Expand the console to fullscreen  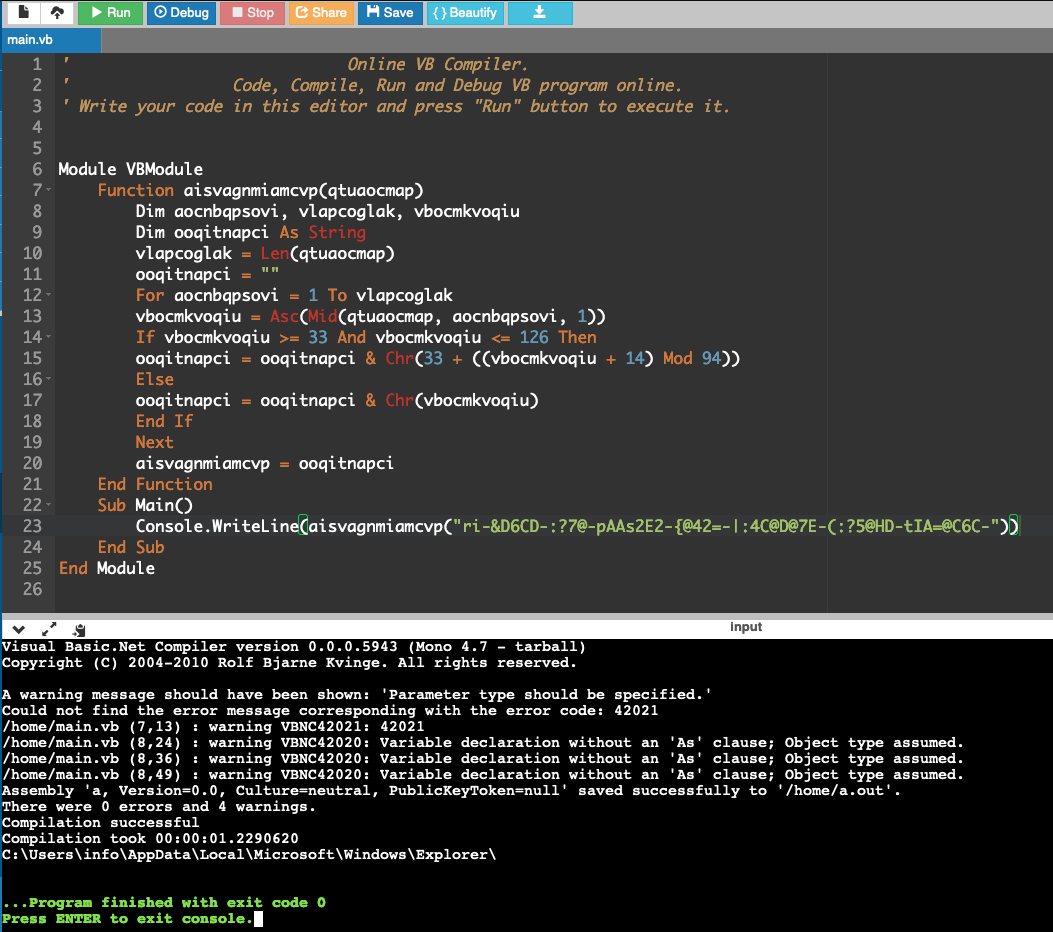coord(49,629)
